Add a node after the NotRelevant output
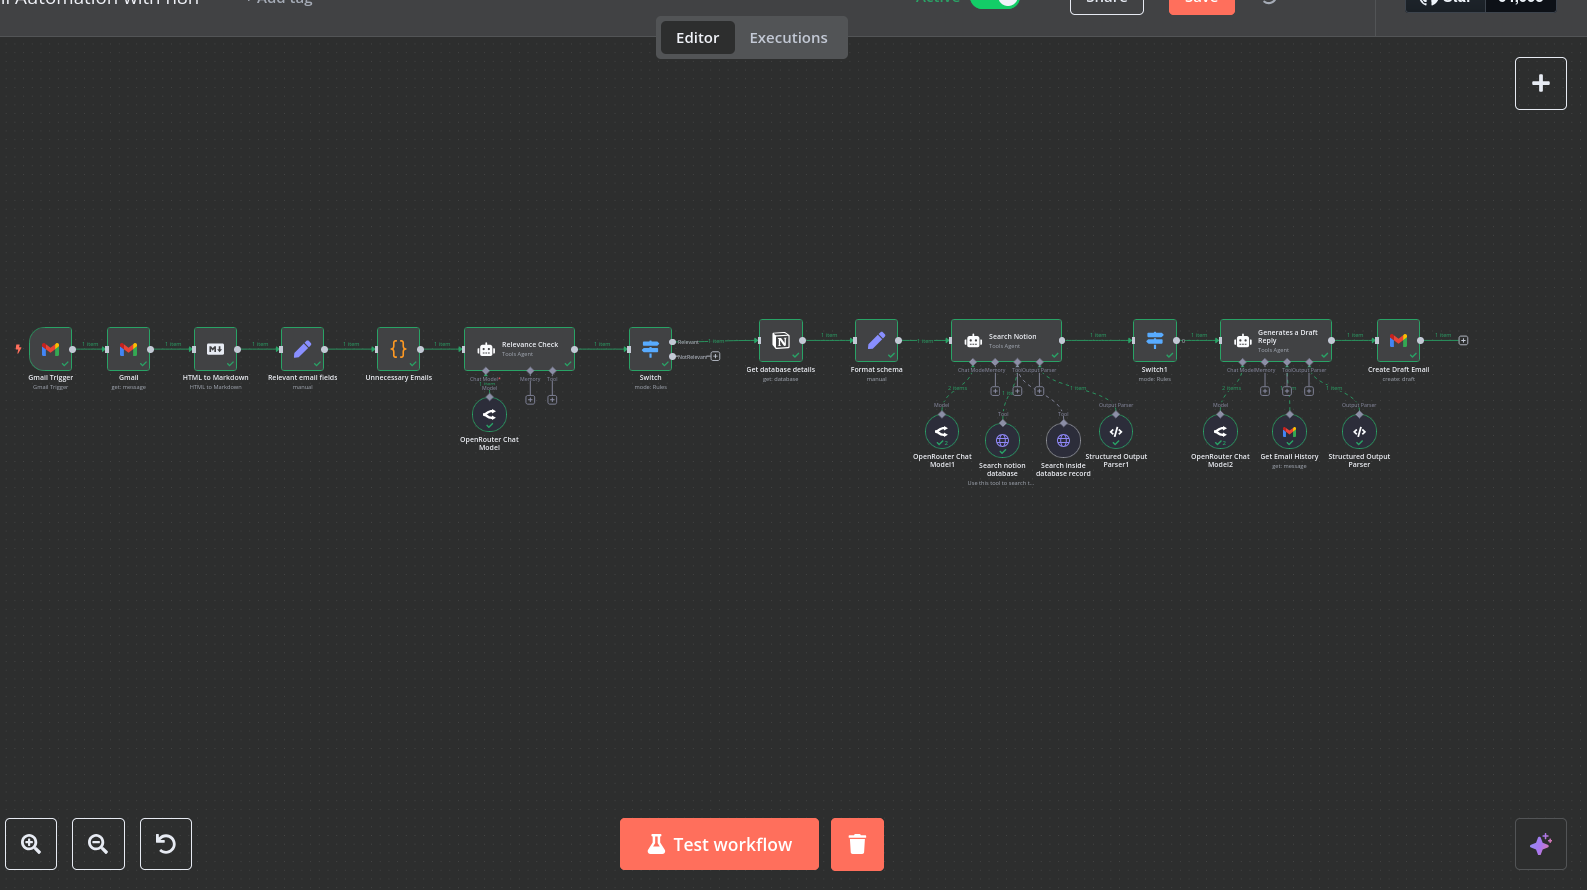The image size is (1587, 890). [x=715, y=356]
